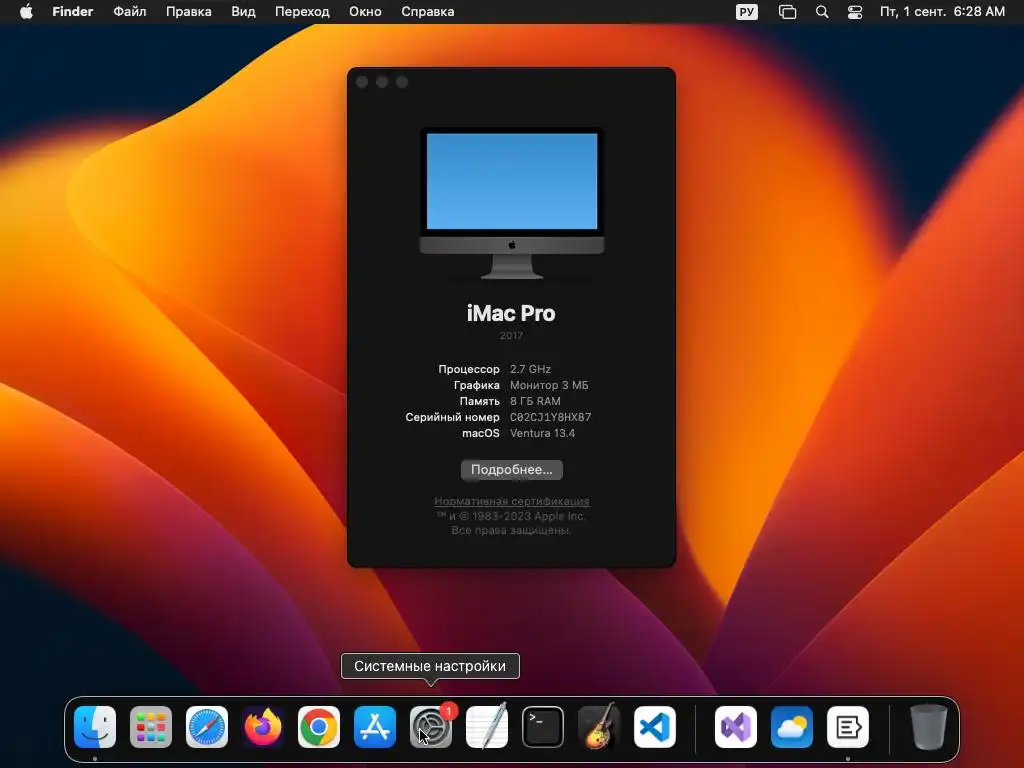Viewport: 1024px width, 768px height.
Task: Open the Переход menu
Action: pyautogui.click(x=302, y=12)
